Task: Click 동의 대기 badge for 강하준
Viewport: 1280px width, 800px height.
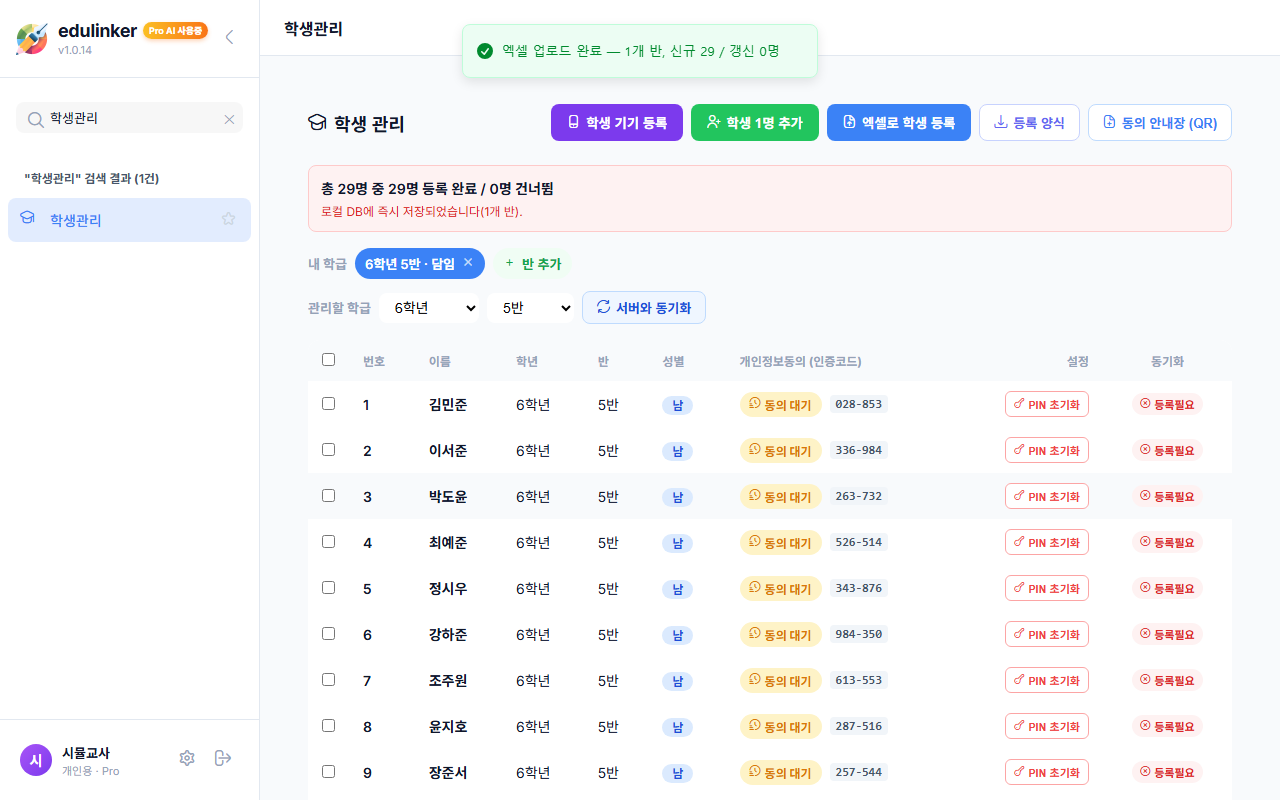Action: 780,634
